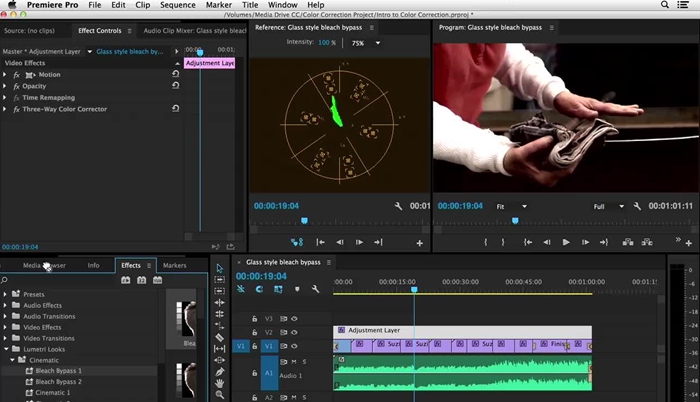Click the Program monitor playhead scrubber
The width and height of the screenshot is (700, 402).
516,220
